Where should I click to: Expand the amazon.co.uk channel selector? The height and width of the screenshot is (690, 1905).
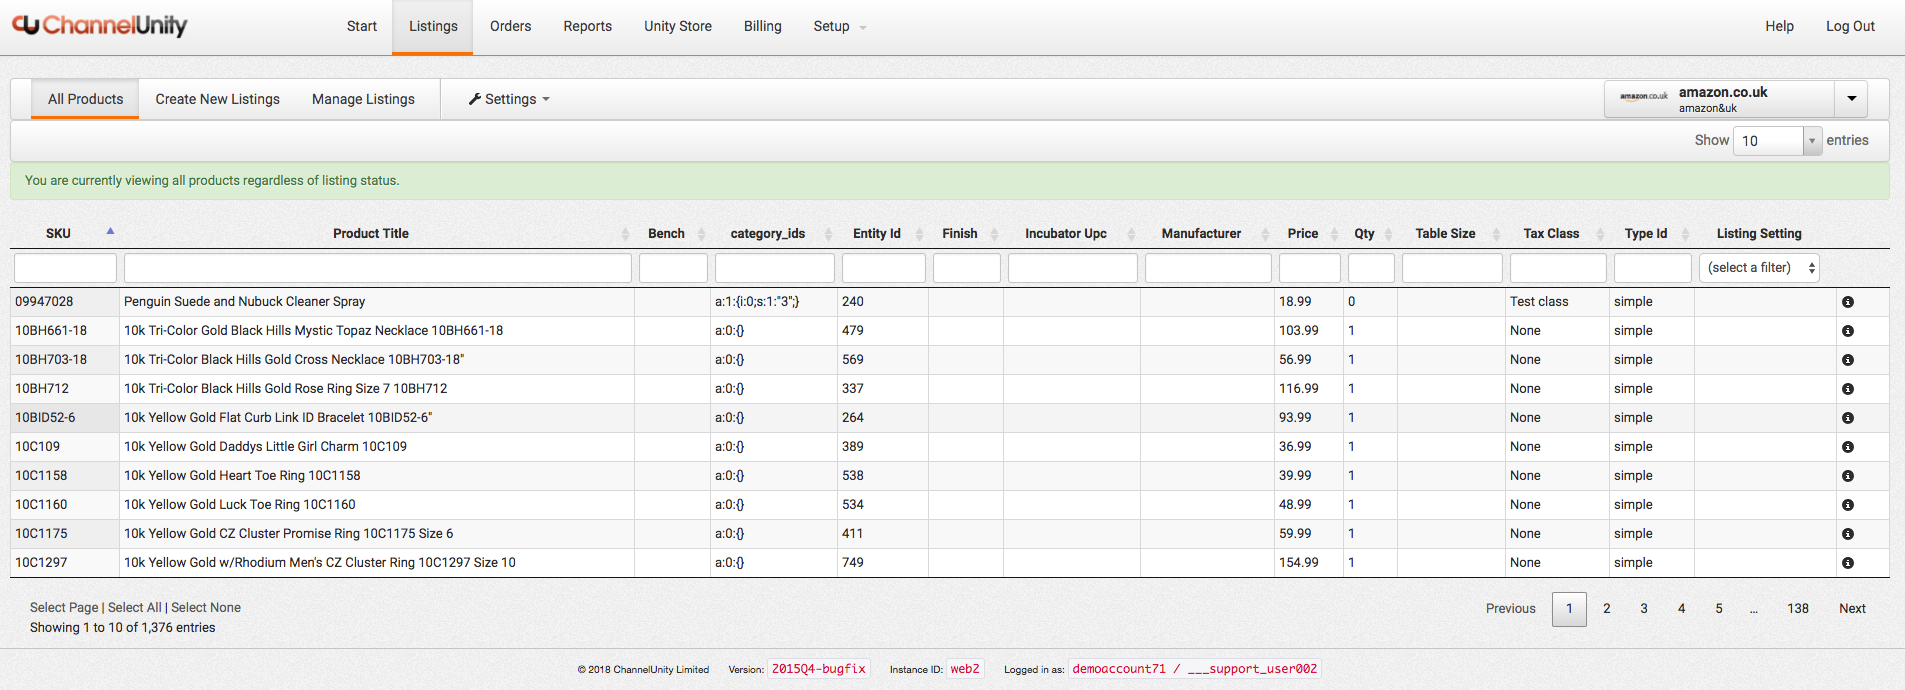(x=1851, y=99)
